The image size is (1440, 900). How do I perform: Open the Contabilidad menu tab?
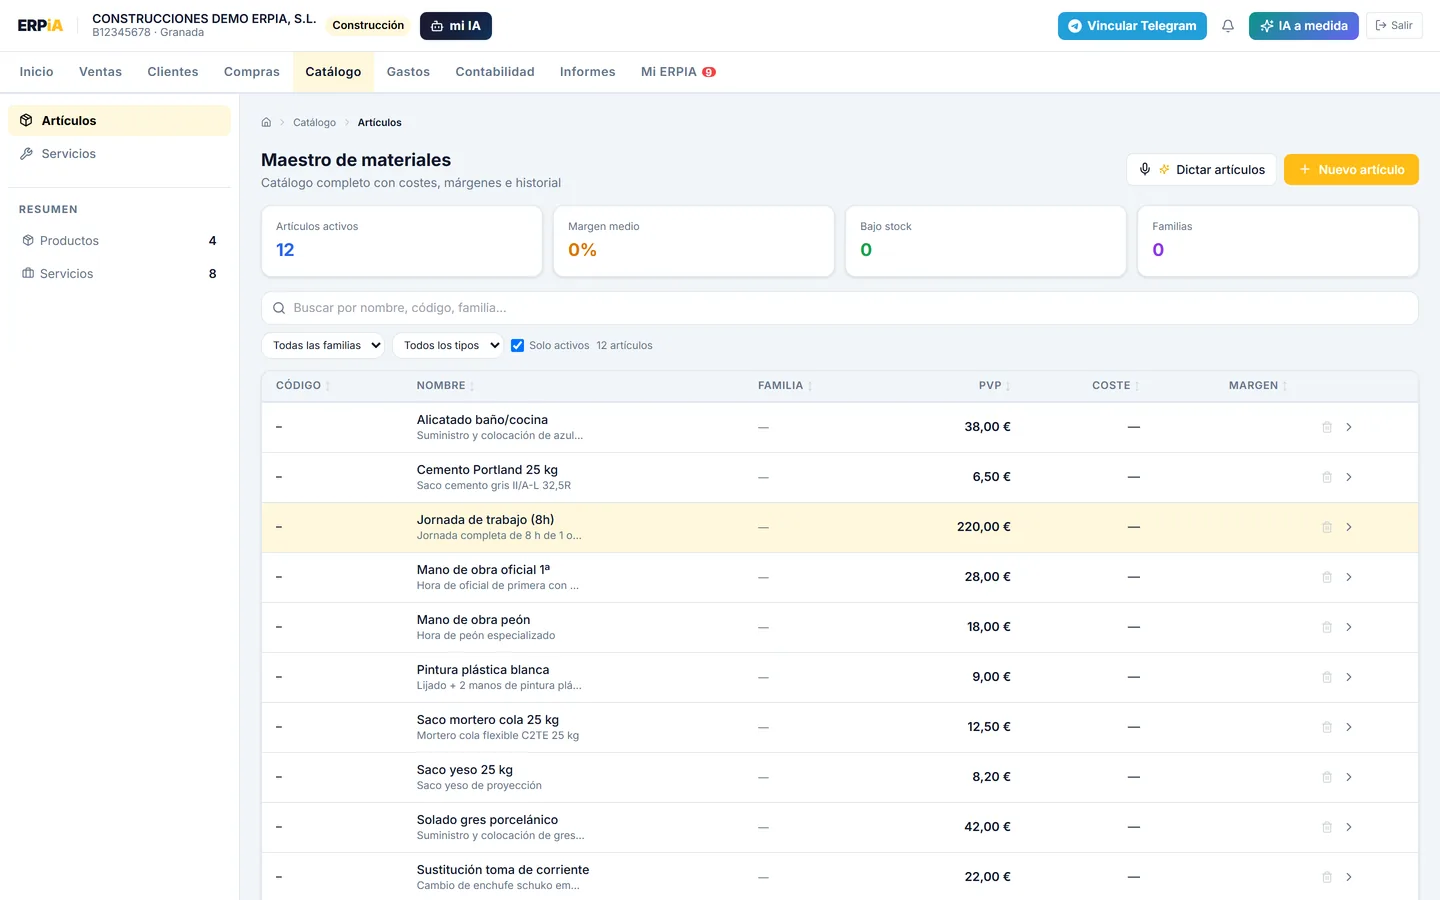point(495,72)
